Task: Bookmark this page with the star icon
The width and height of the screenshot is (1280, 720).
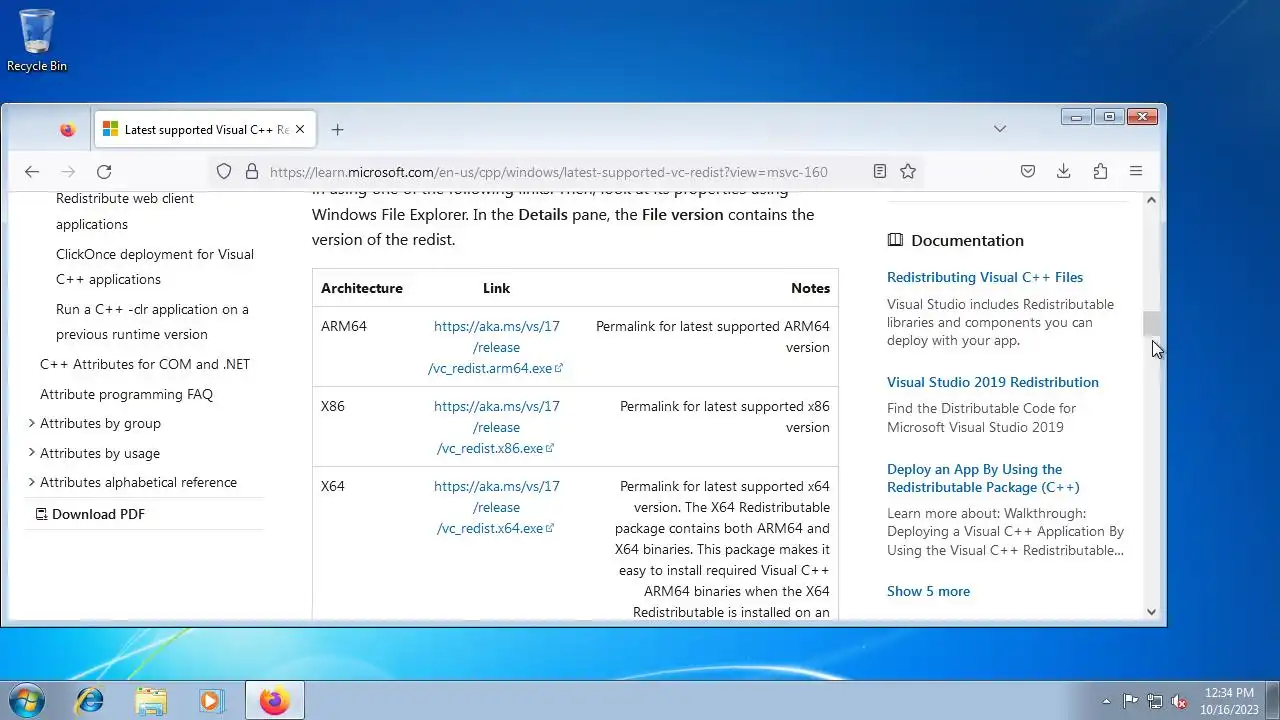Action: click(908, 172)
